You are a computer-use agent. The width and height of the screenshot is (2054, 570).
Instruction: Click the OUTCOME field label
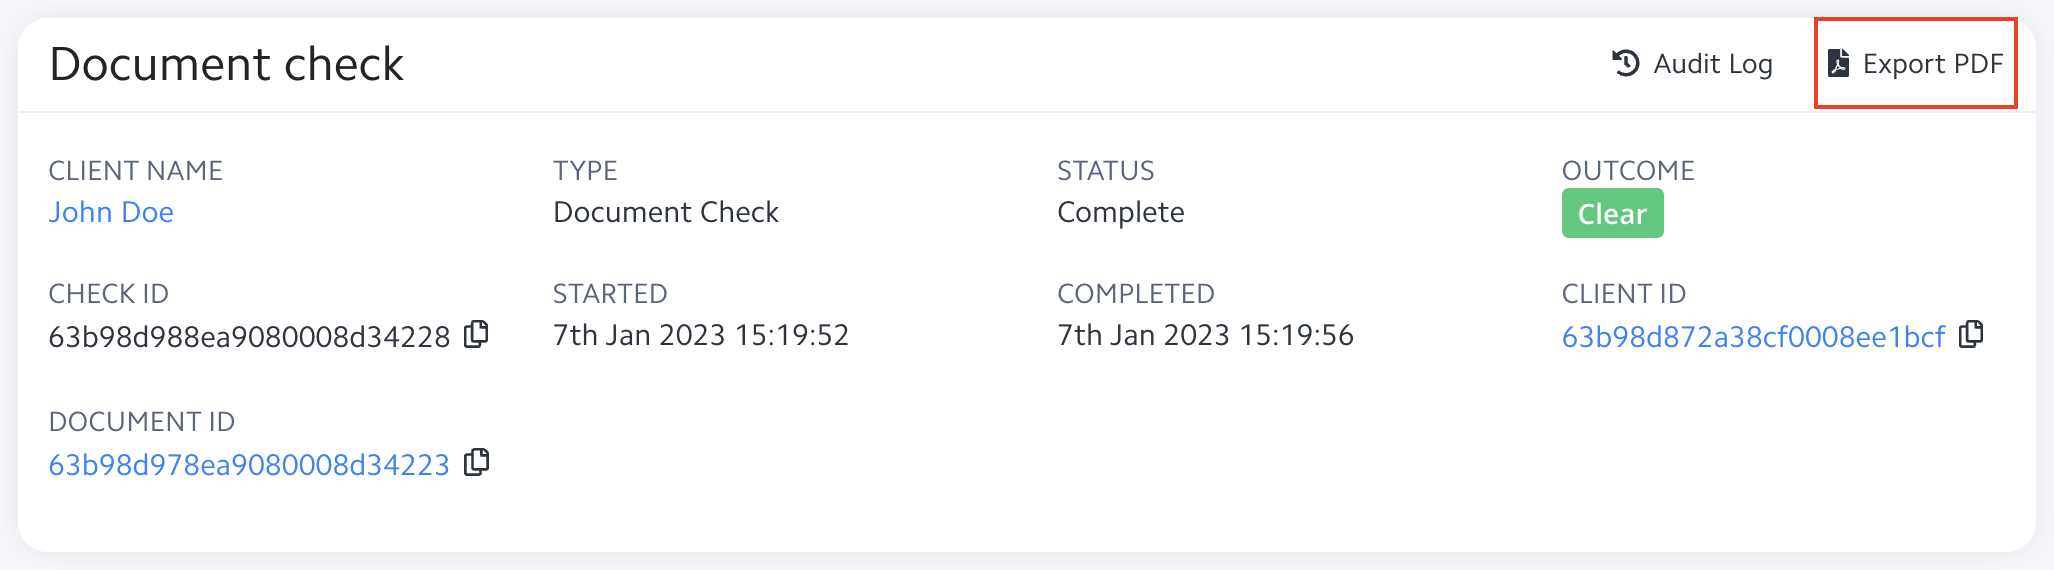(x=1627, y=171)
